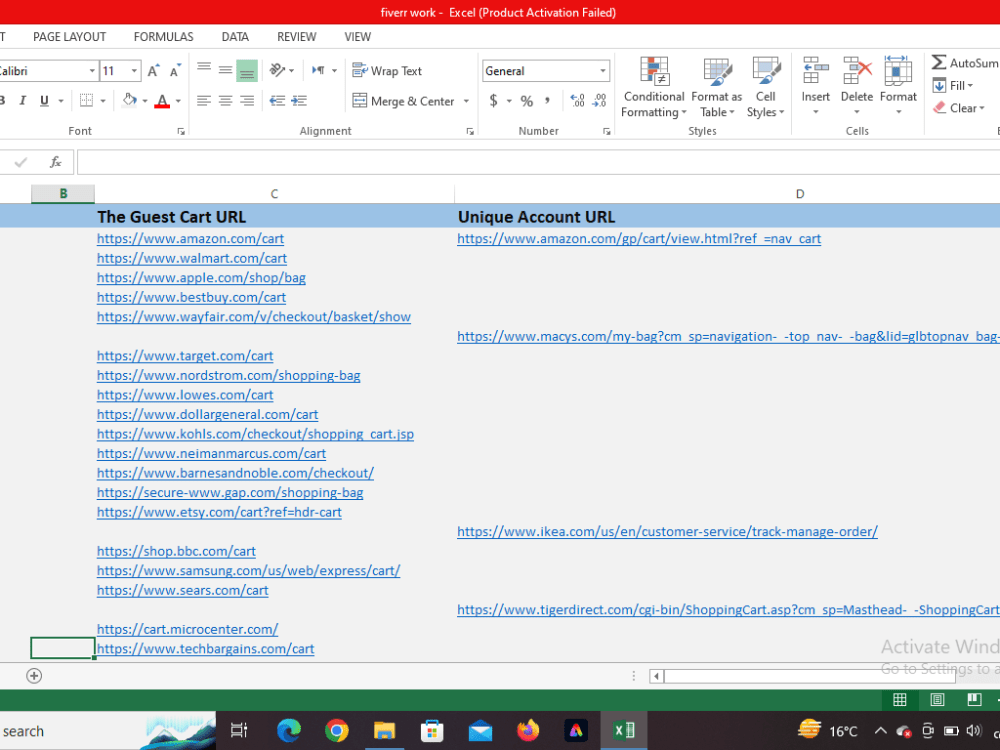Image resolution: width=1000 pixels, height=750 pixels.
Task: Apply top vertical alignment
Action: [204, 70]
